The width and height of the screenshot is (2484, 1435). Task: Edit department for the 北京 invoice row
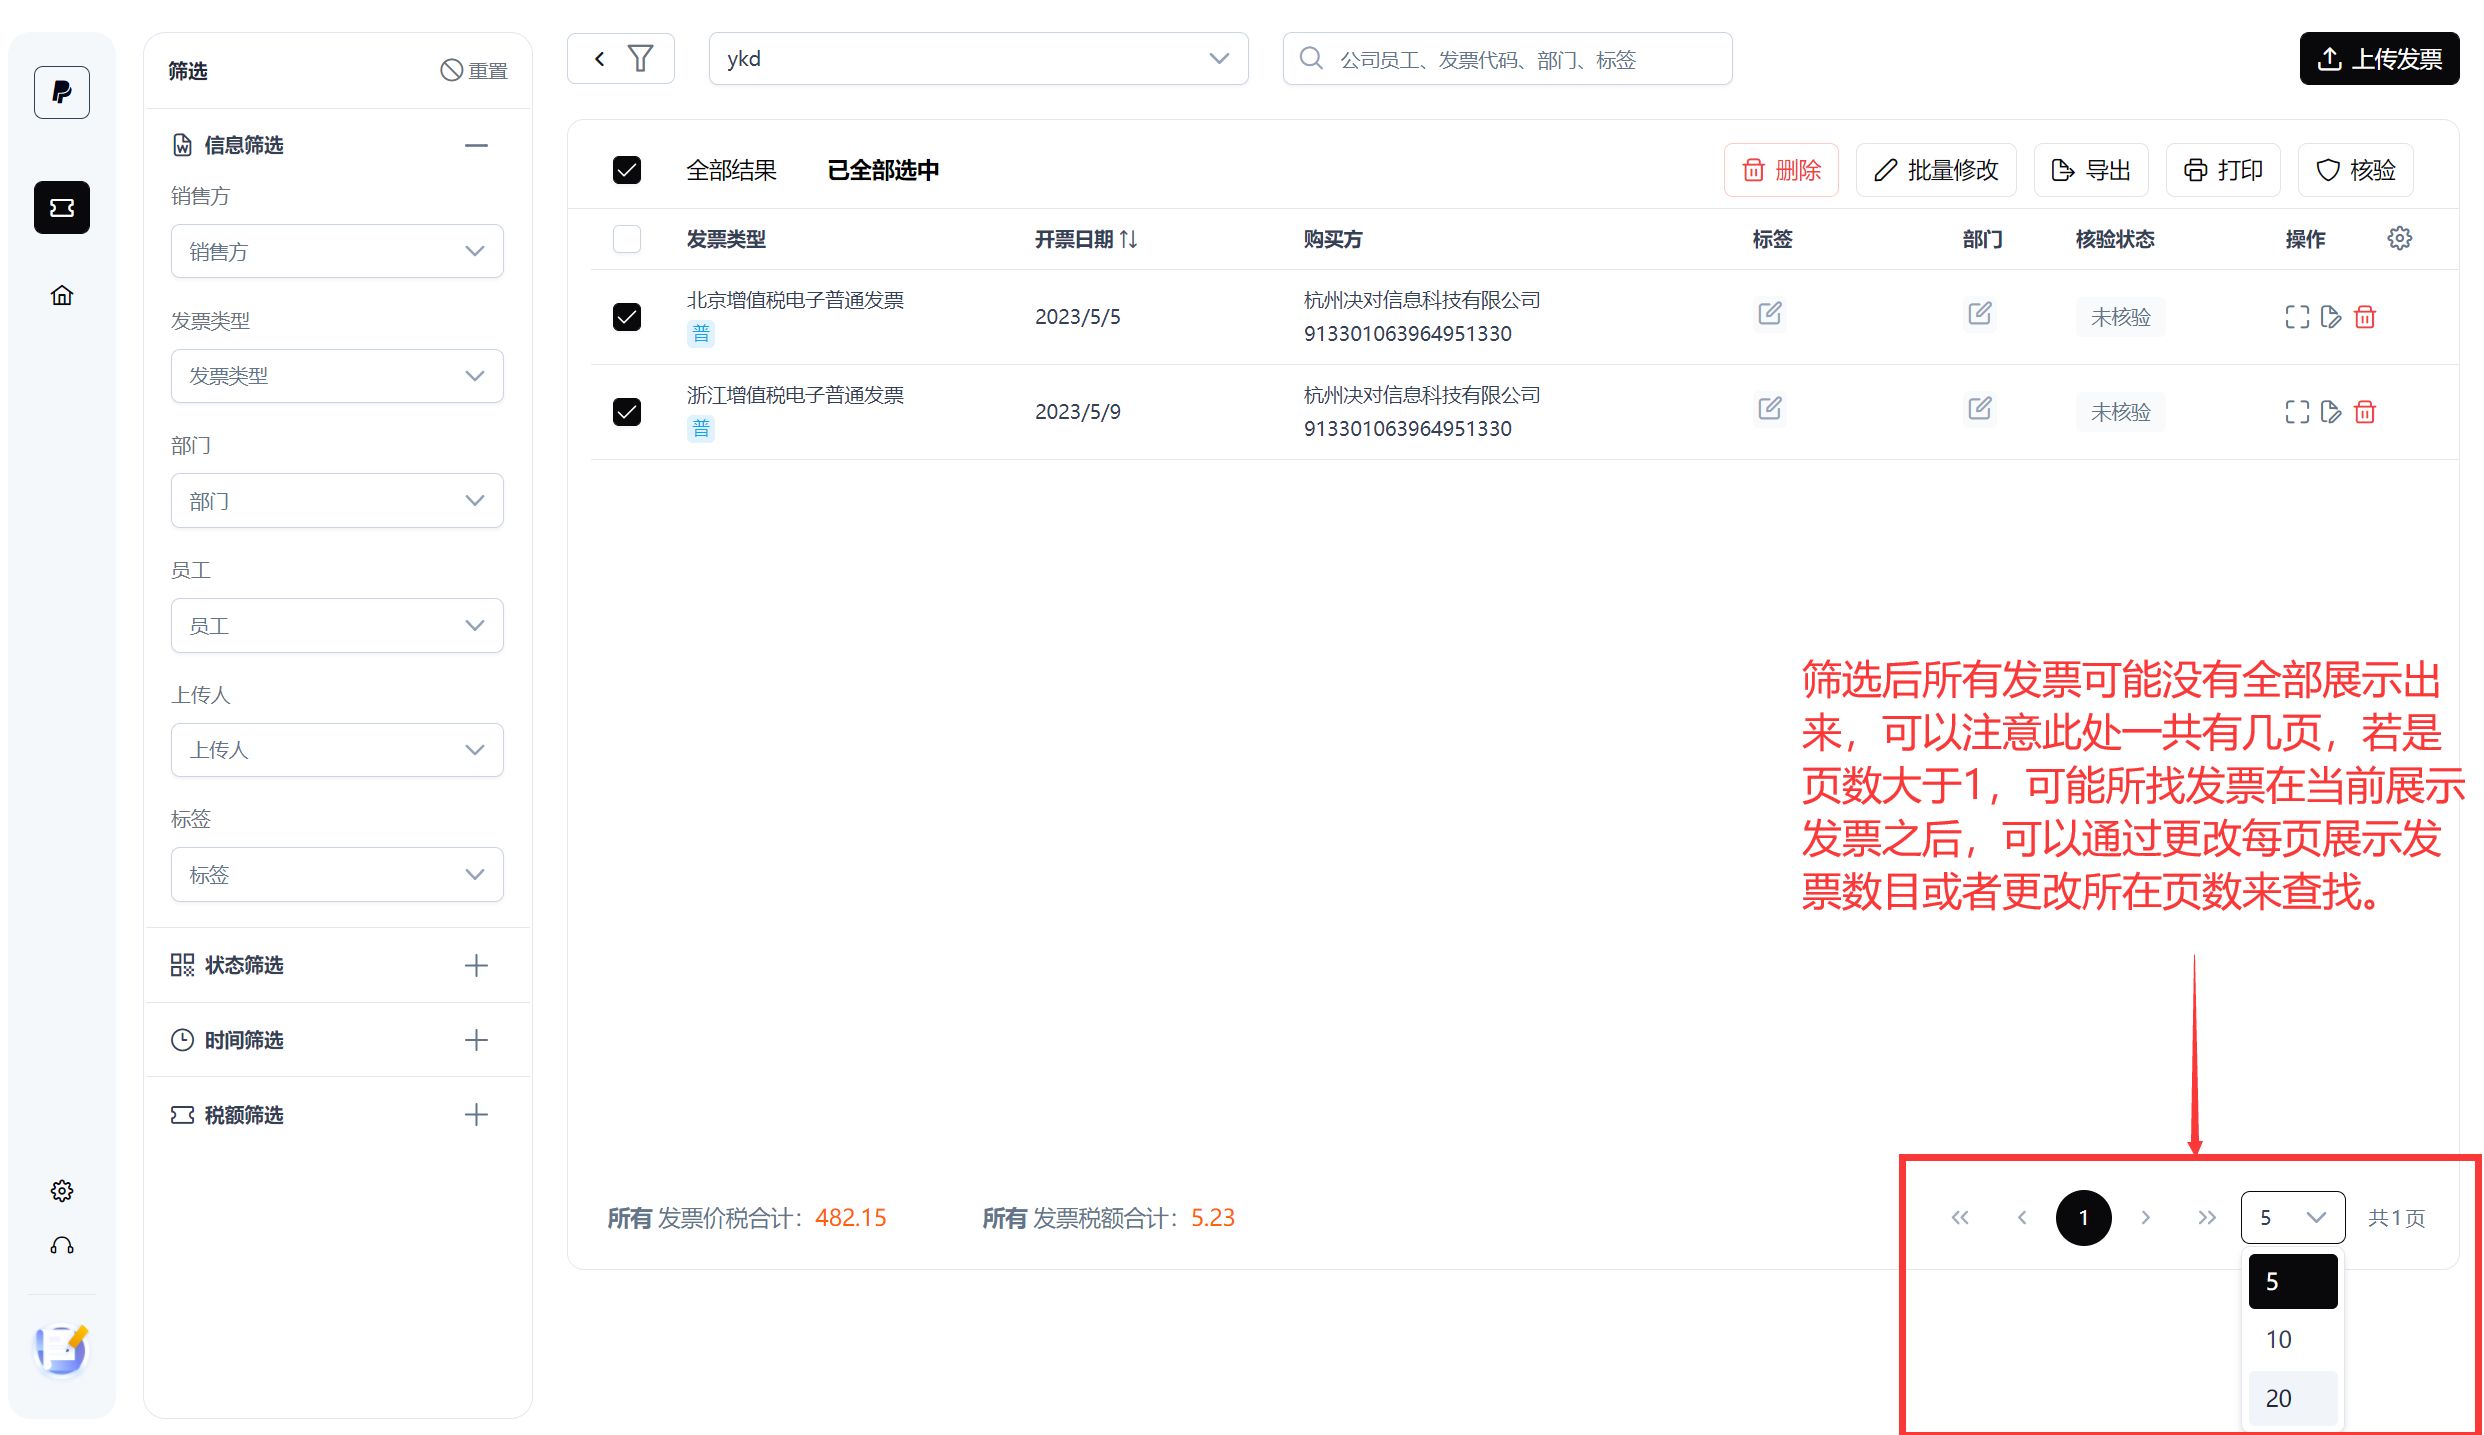click(1979, 314)
